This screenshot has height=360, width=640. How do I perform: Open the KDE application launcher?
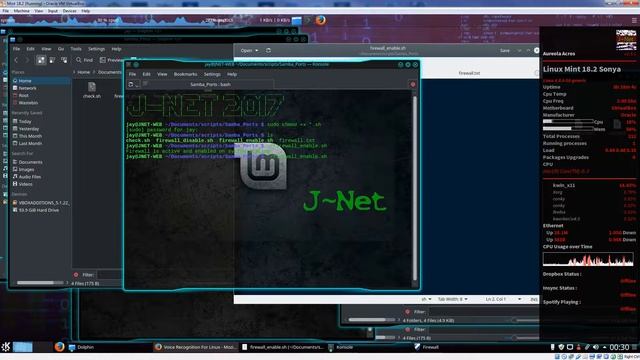pos(6,347)
